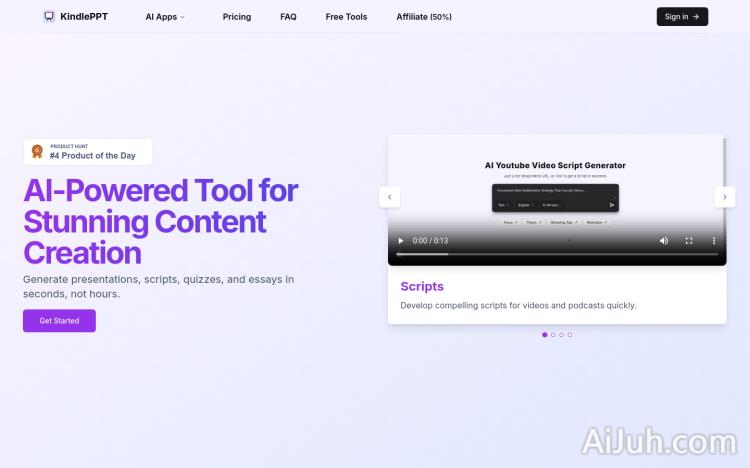Open the FAQ navigation item
Image resolution: width=750 pixels, height=468 pixels.
click(288, 17)
